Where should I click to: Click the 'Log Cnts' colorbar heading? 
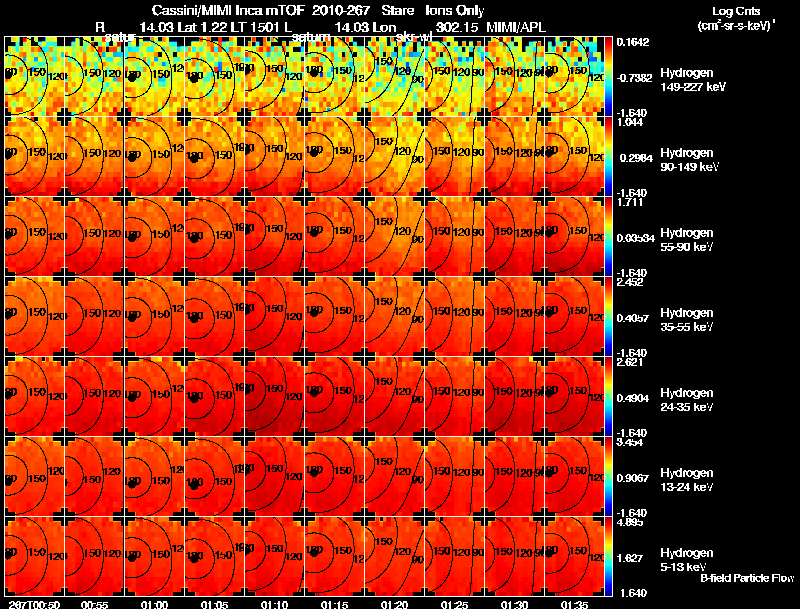click(736, 11)
